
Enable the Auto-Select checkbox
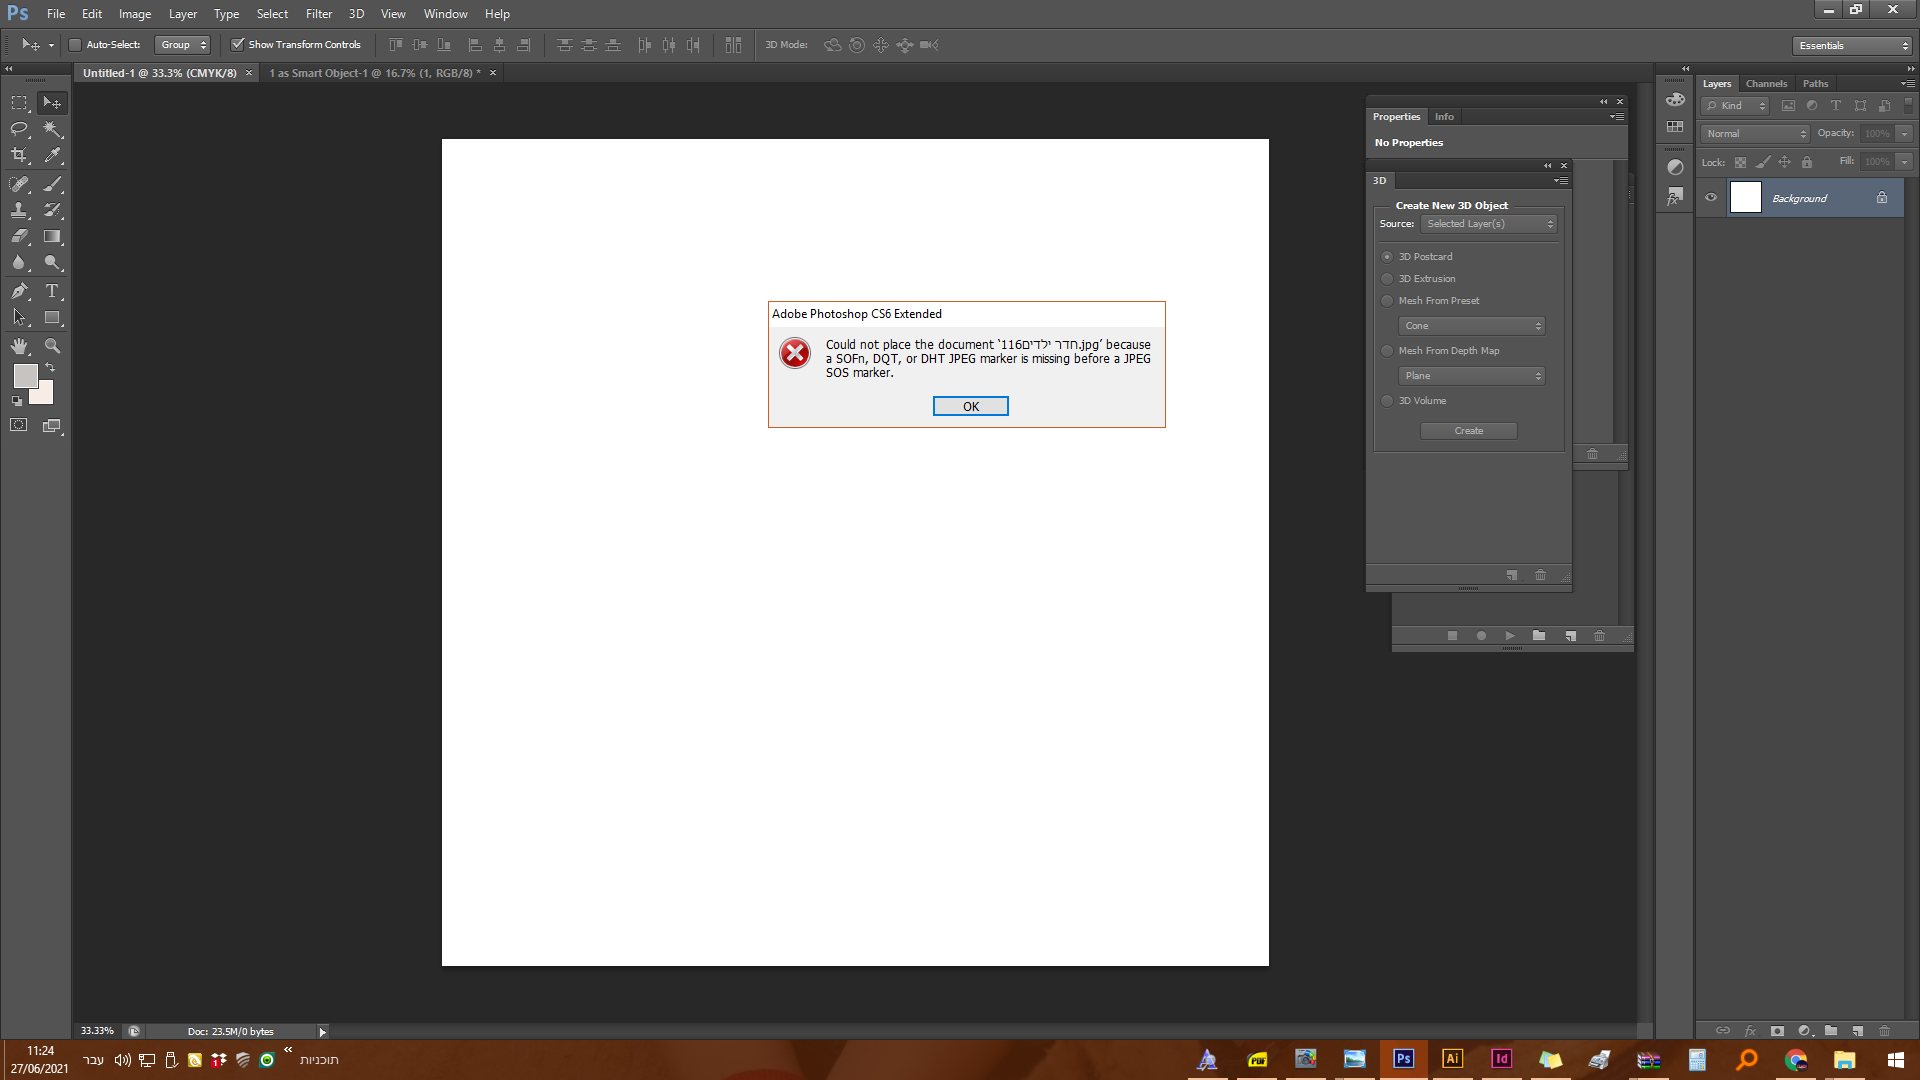click(x=75, y=45)
